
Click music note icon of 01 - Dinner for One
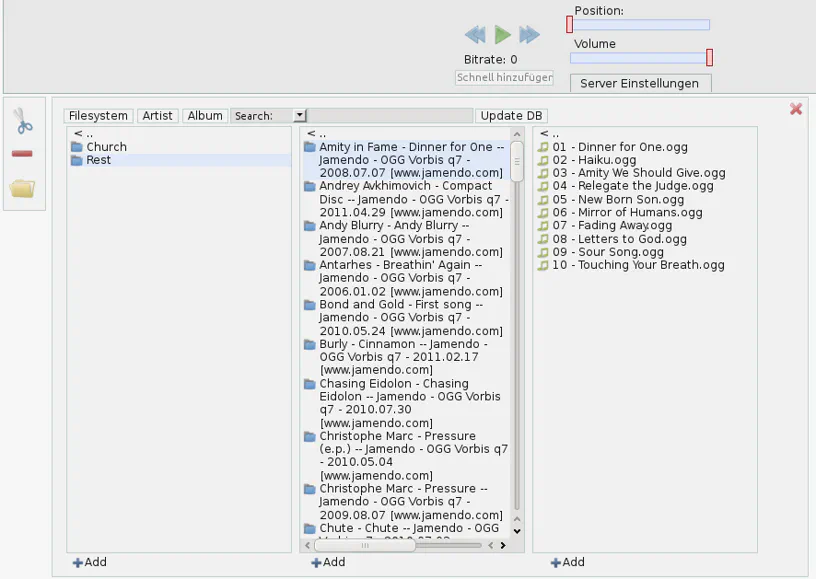[543, 147]
